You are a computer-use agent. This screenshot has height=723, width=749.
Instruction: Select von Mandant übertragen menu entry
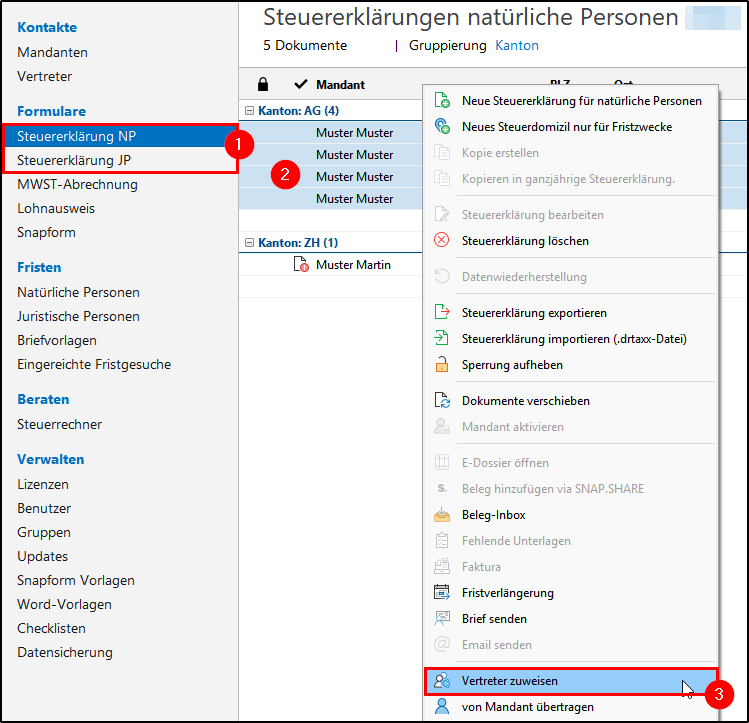[527, 707]
